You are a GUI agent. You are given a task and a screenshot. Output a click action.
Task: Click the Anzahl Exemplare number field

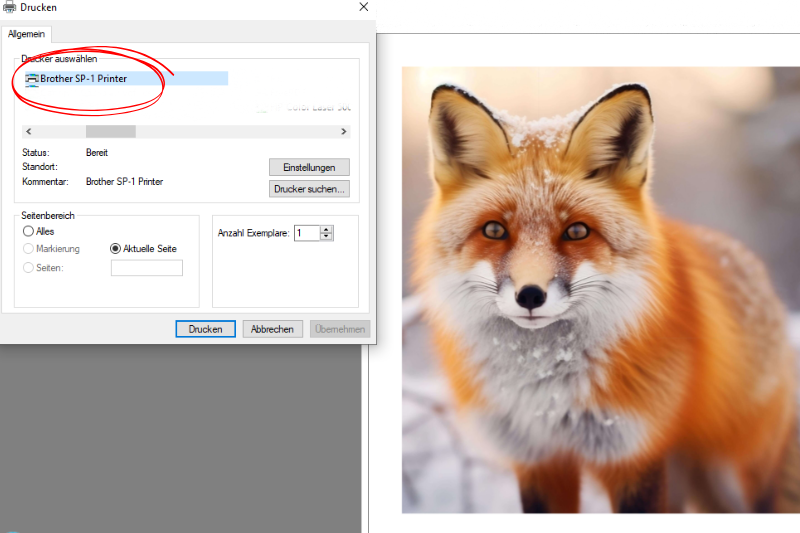click(306, 233)
